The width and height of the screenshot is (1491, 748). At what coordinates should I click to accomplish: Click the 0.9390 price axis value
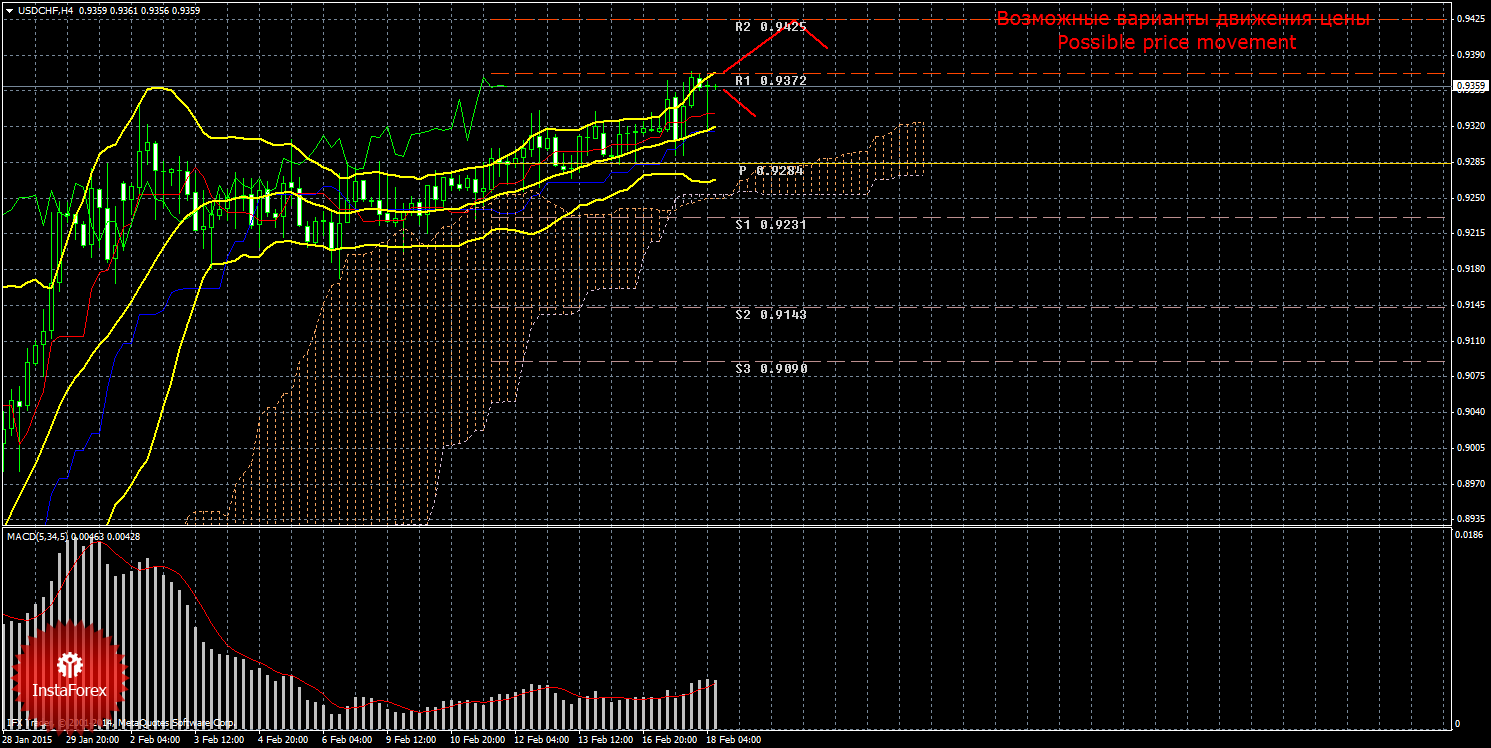coord(1470,54)
